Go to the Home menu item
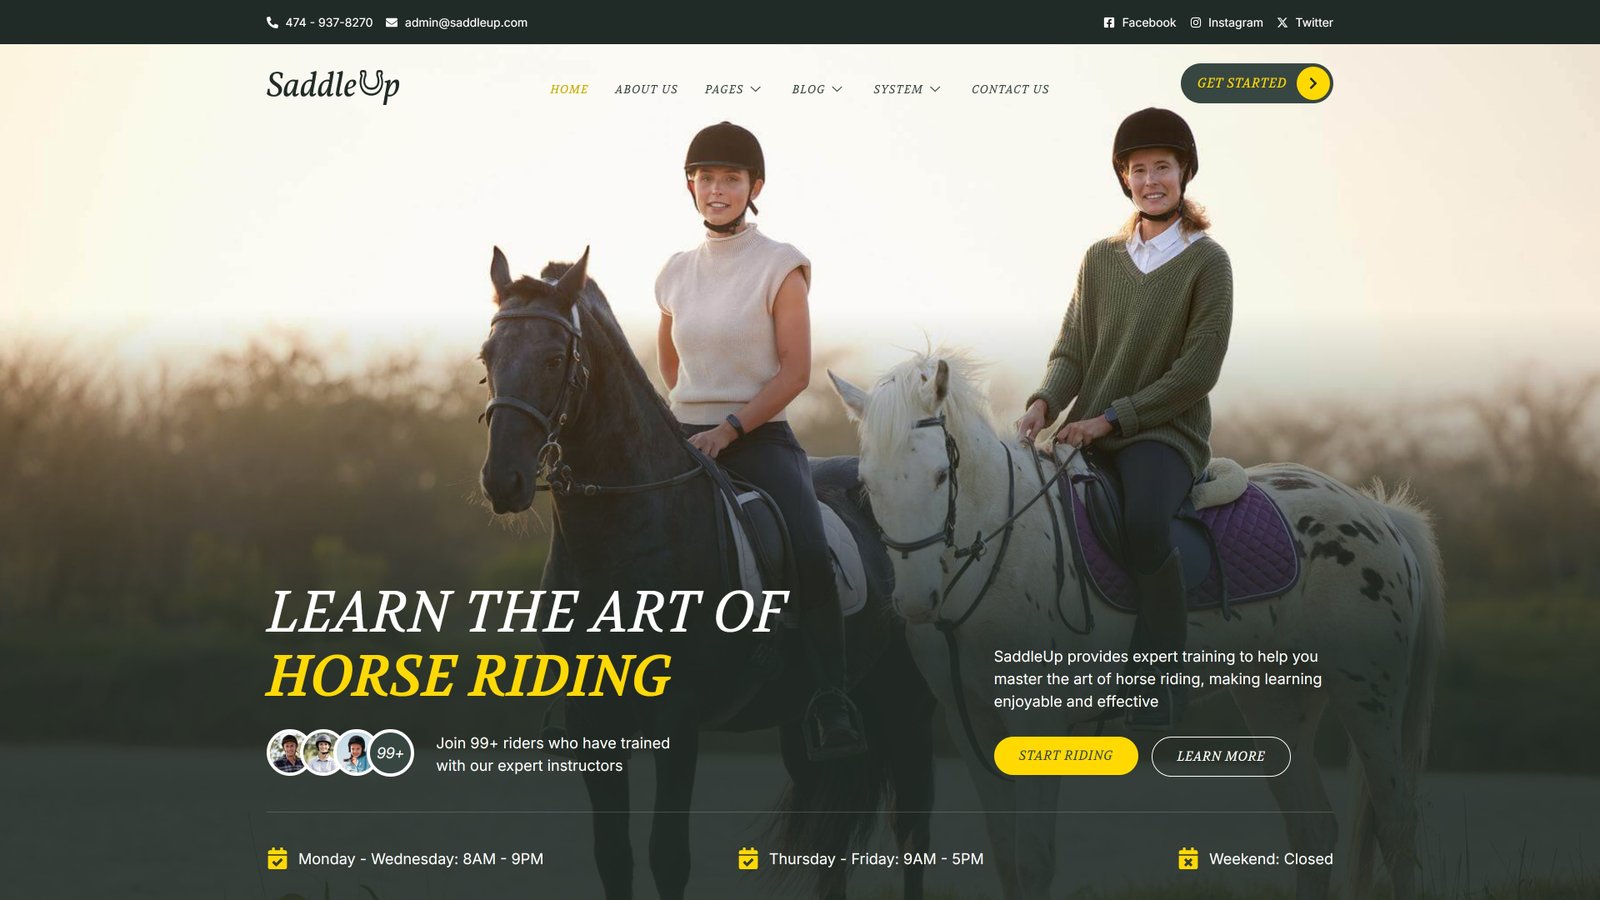1600x900 pixels. point(569,89)
